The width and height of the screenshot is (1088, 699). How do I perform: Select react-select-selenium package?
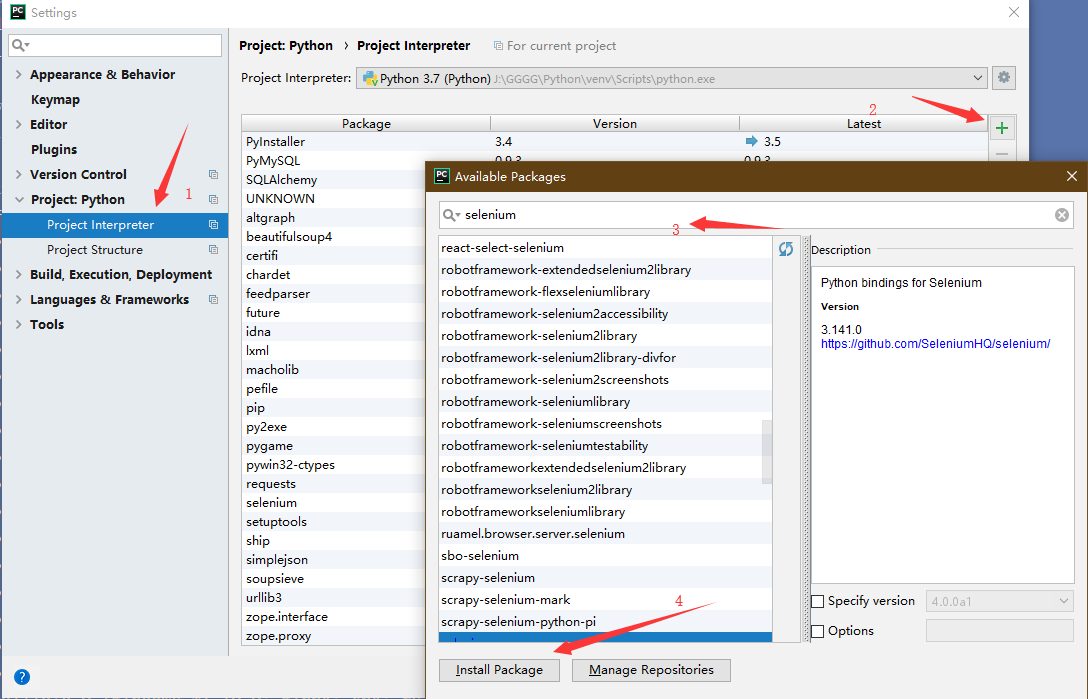605,248
